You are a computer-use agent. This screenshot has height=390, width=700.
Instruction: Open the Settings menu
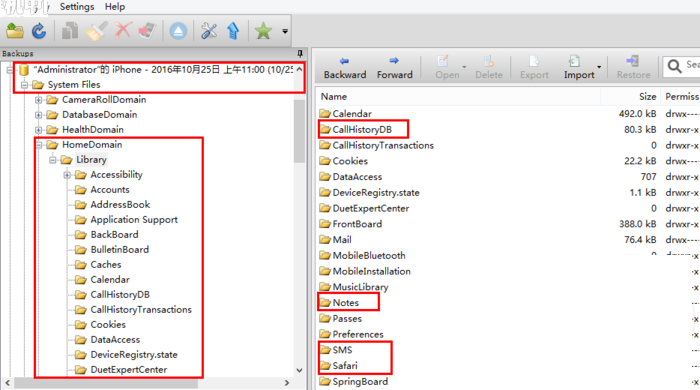coord(77,7)
